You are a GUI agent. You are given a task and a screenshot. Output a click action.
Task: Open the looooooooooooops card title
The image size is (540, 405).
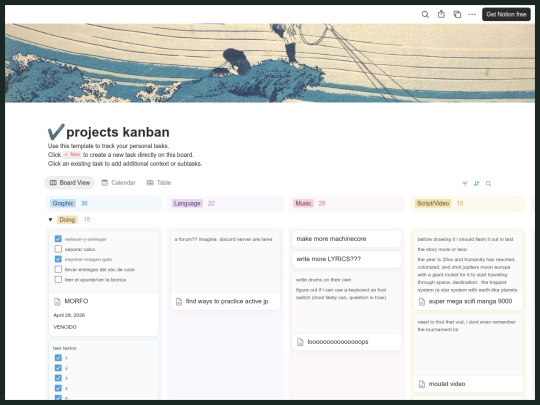pos(338,342)
